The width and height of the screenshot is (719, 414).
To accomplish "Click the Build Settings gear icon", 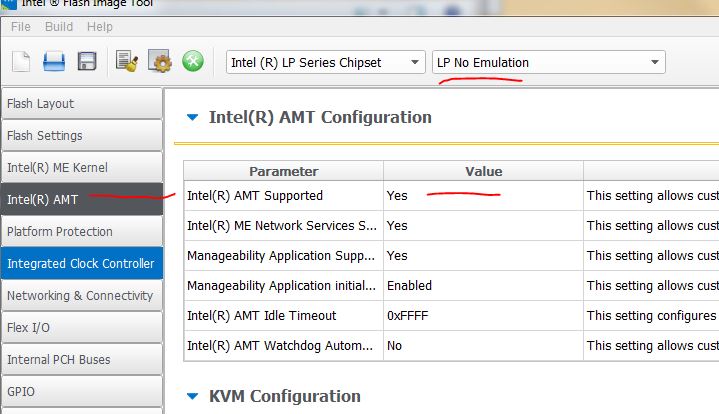I will (x=160, y=61).
